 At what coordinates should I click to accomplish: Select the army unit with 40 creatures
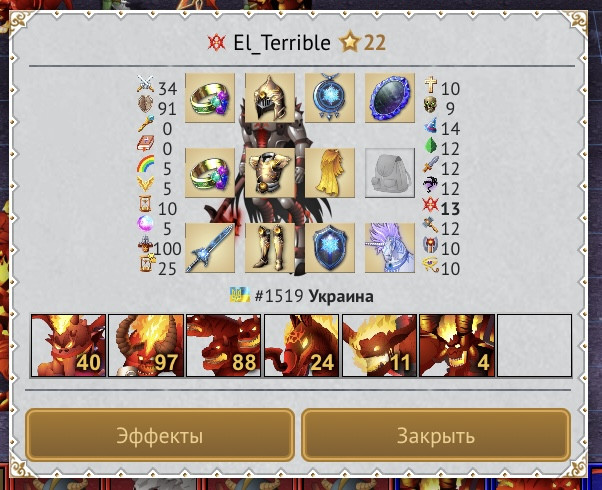point(68,345)
